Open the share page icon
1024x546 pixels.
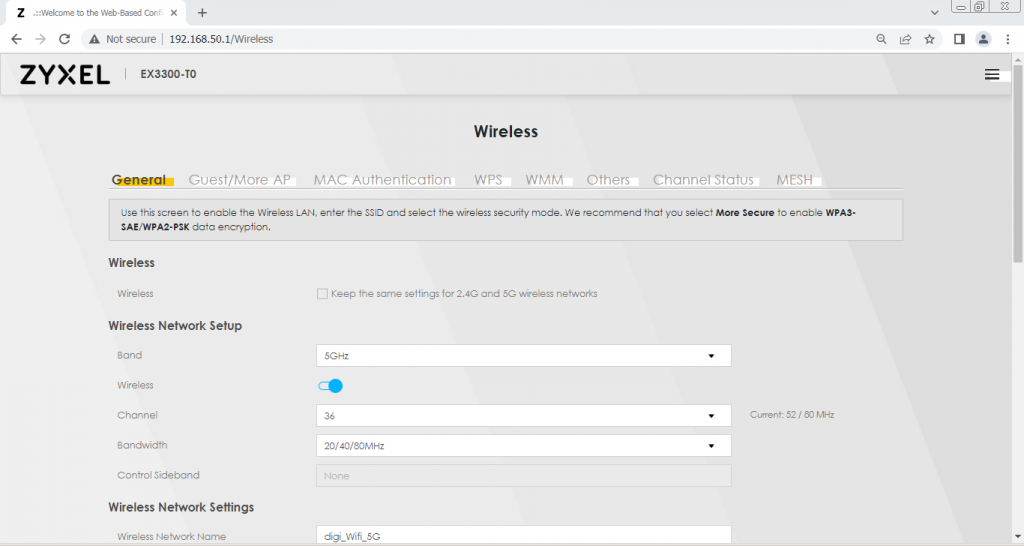pos(905,39)
